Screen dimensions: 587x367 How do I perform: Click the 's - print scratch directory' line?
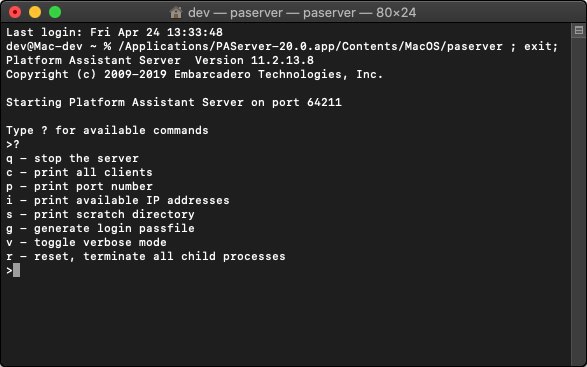100,214
